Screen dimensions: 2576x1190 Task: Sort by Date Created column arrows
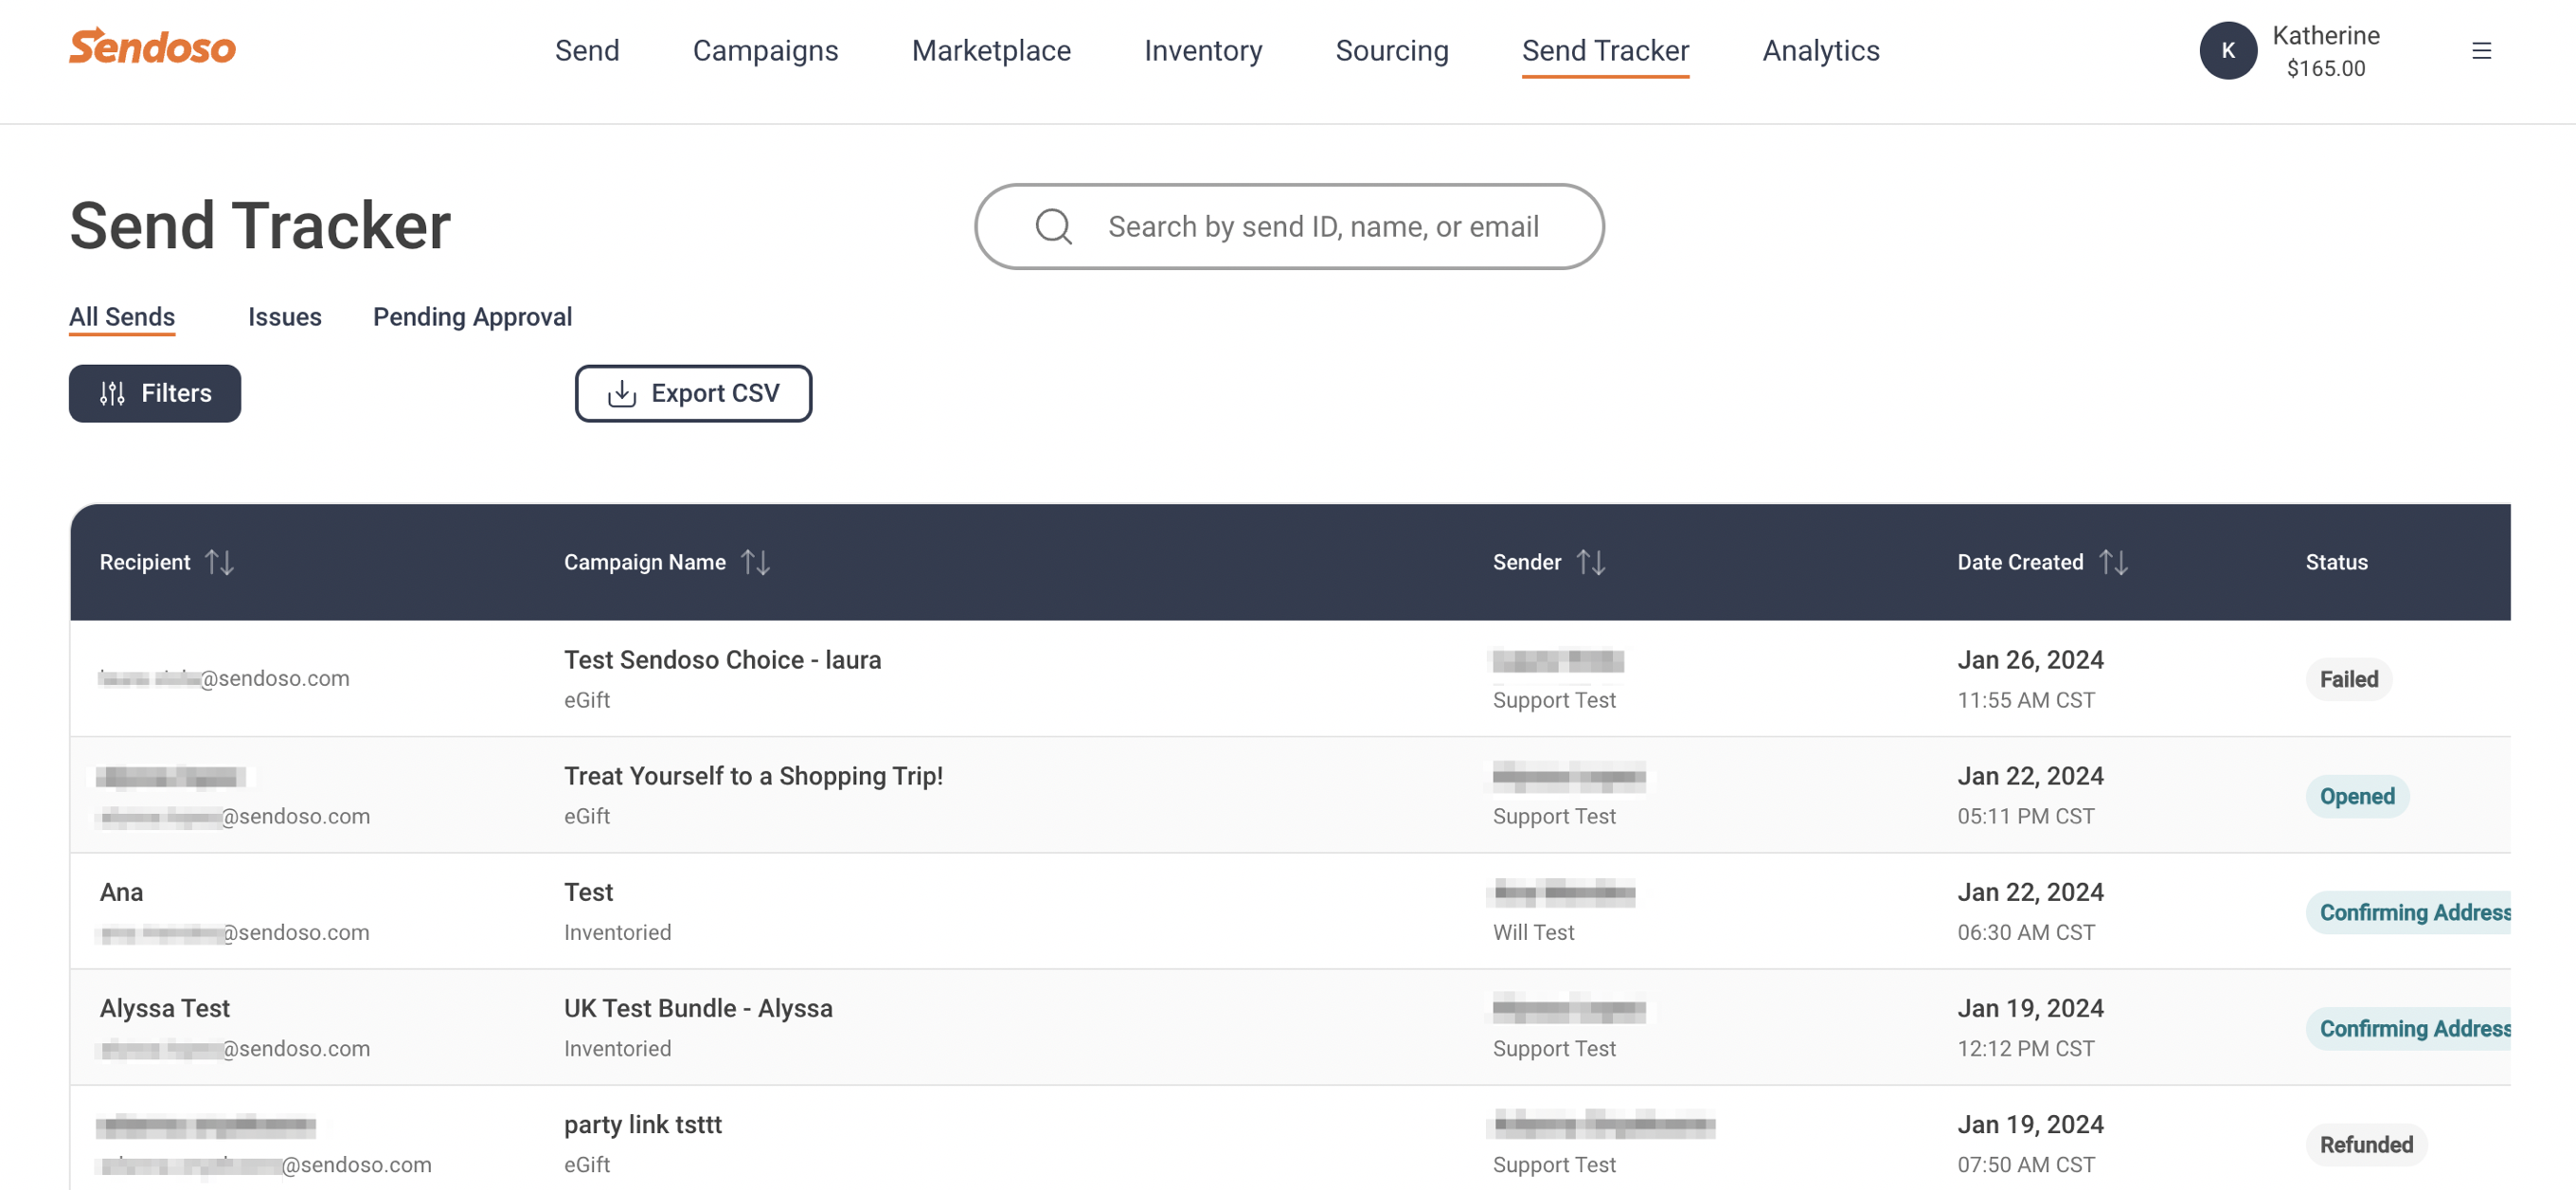(2112, 562)
